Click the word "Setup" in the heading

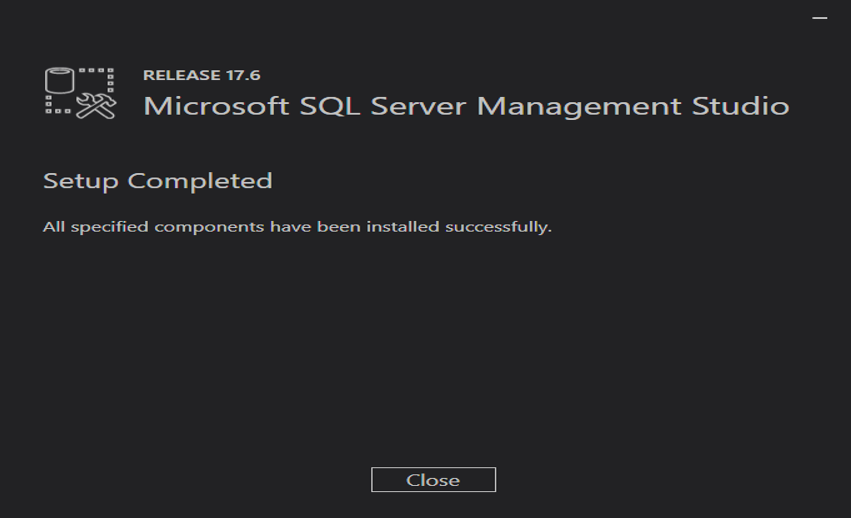tap(82, 181)
